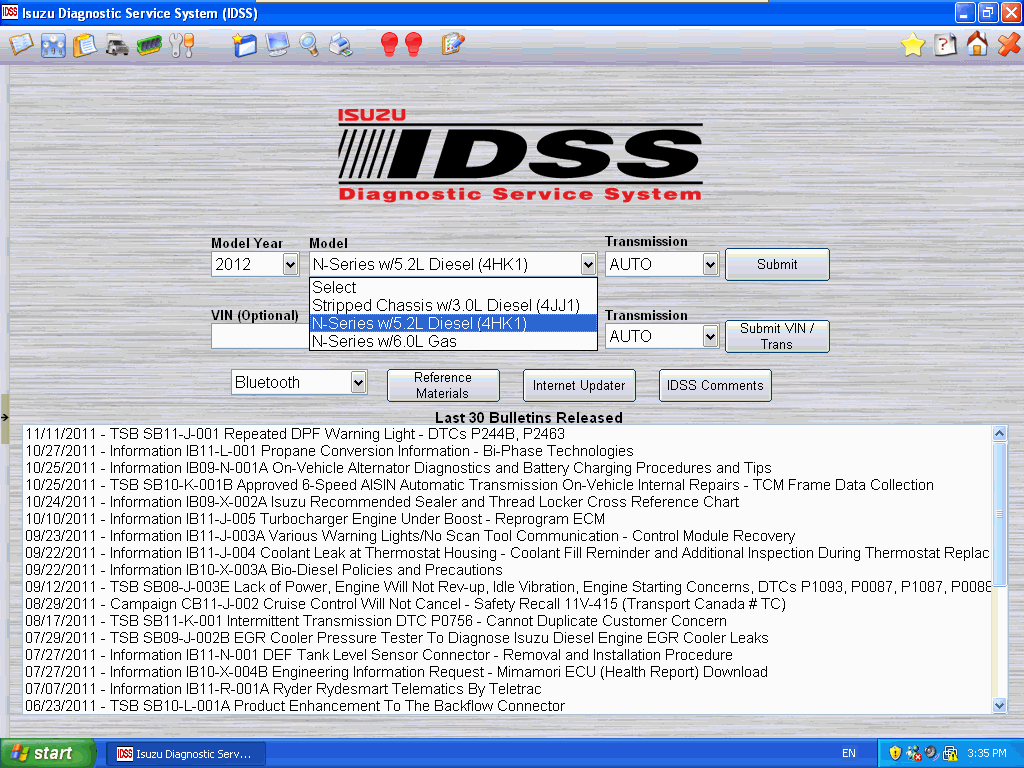1024x768 pixels.
Task: Open the help question mark icon
Action: coord(944,45)
